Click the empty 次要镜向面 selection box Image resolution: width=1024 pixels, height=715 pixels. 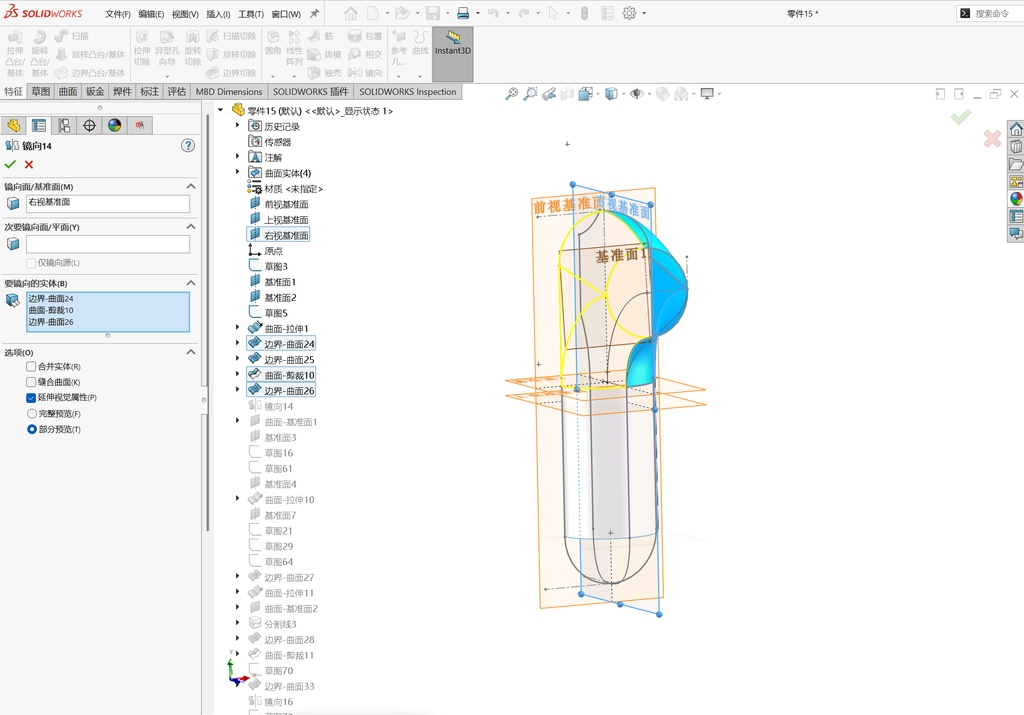coord(108,244)
